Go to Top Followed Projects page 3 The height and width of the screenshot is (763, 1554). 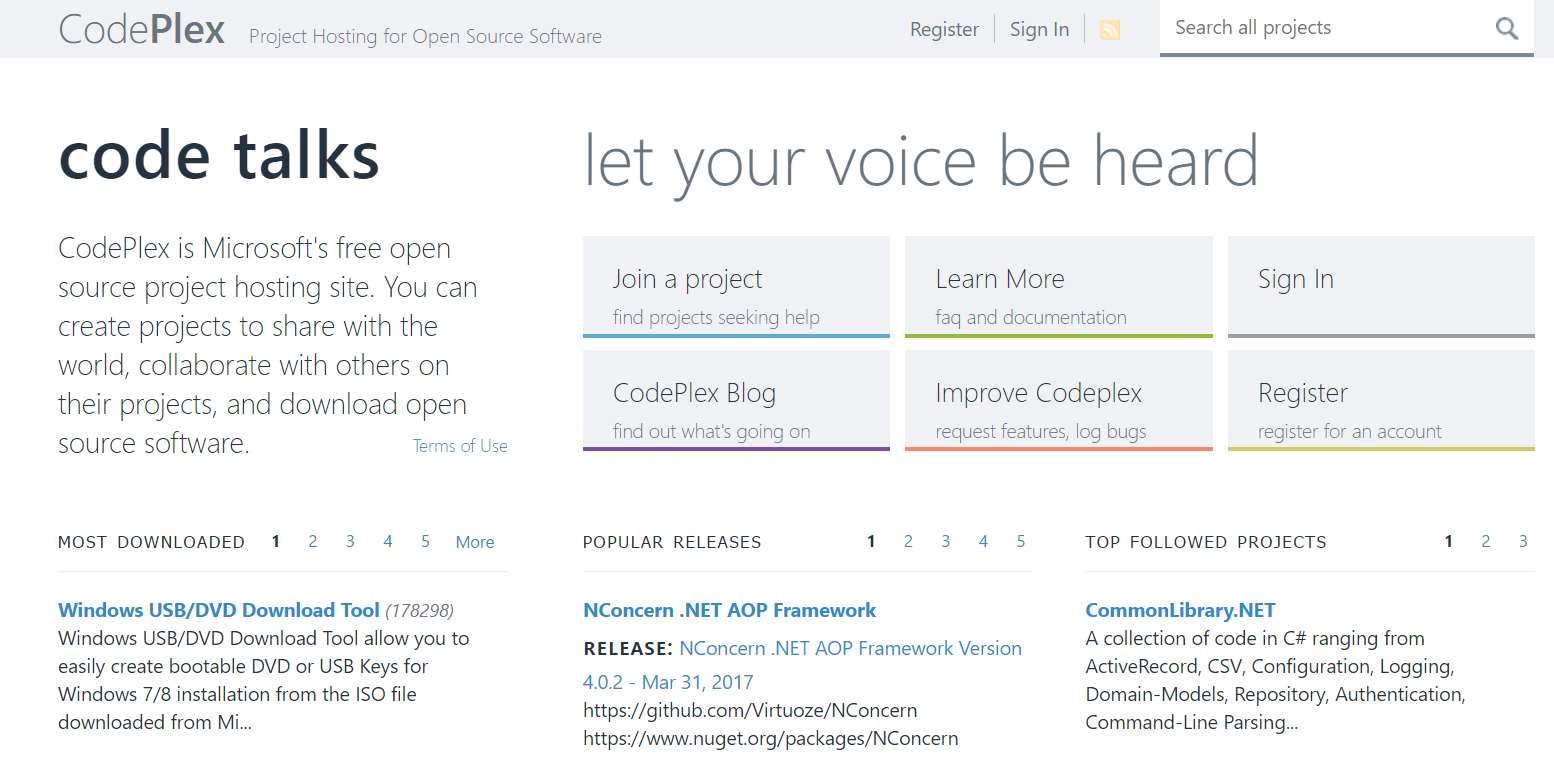[1523, 541]
